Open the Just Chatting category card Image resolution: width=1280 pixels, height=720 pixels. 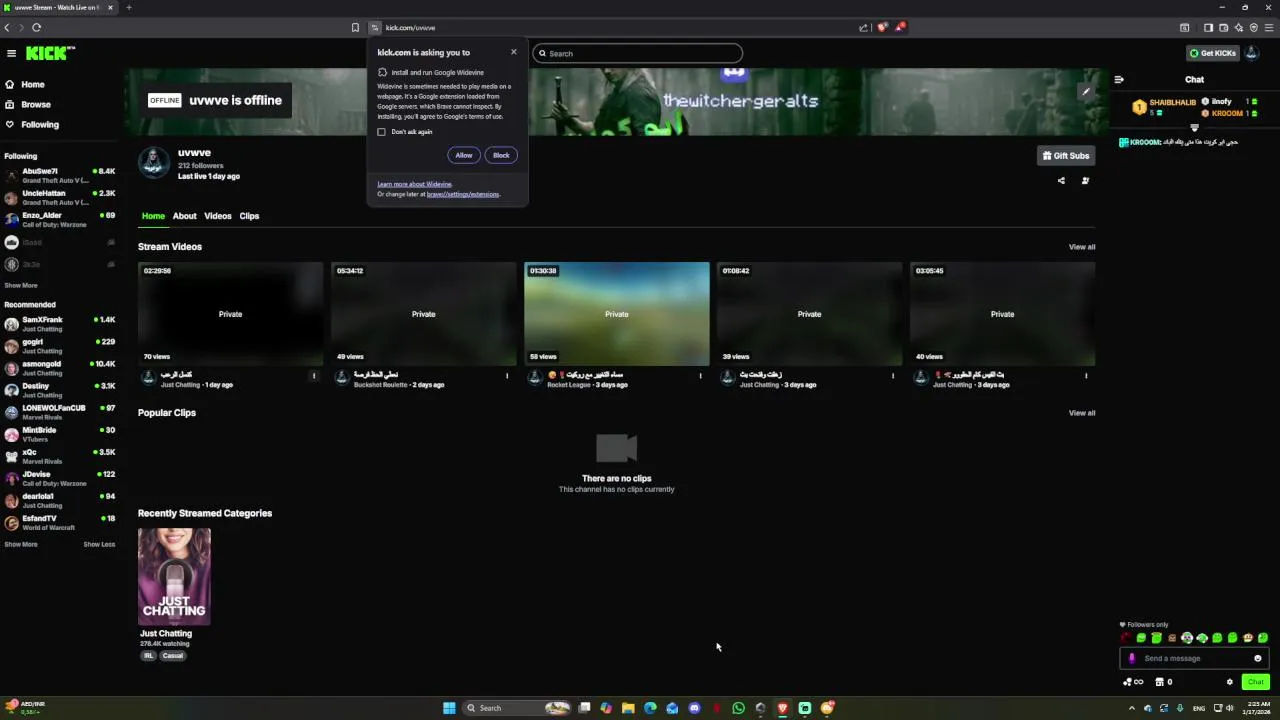pos(174,577)
